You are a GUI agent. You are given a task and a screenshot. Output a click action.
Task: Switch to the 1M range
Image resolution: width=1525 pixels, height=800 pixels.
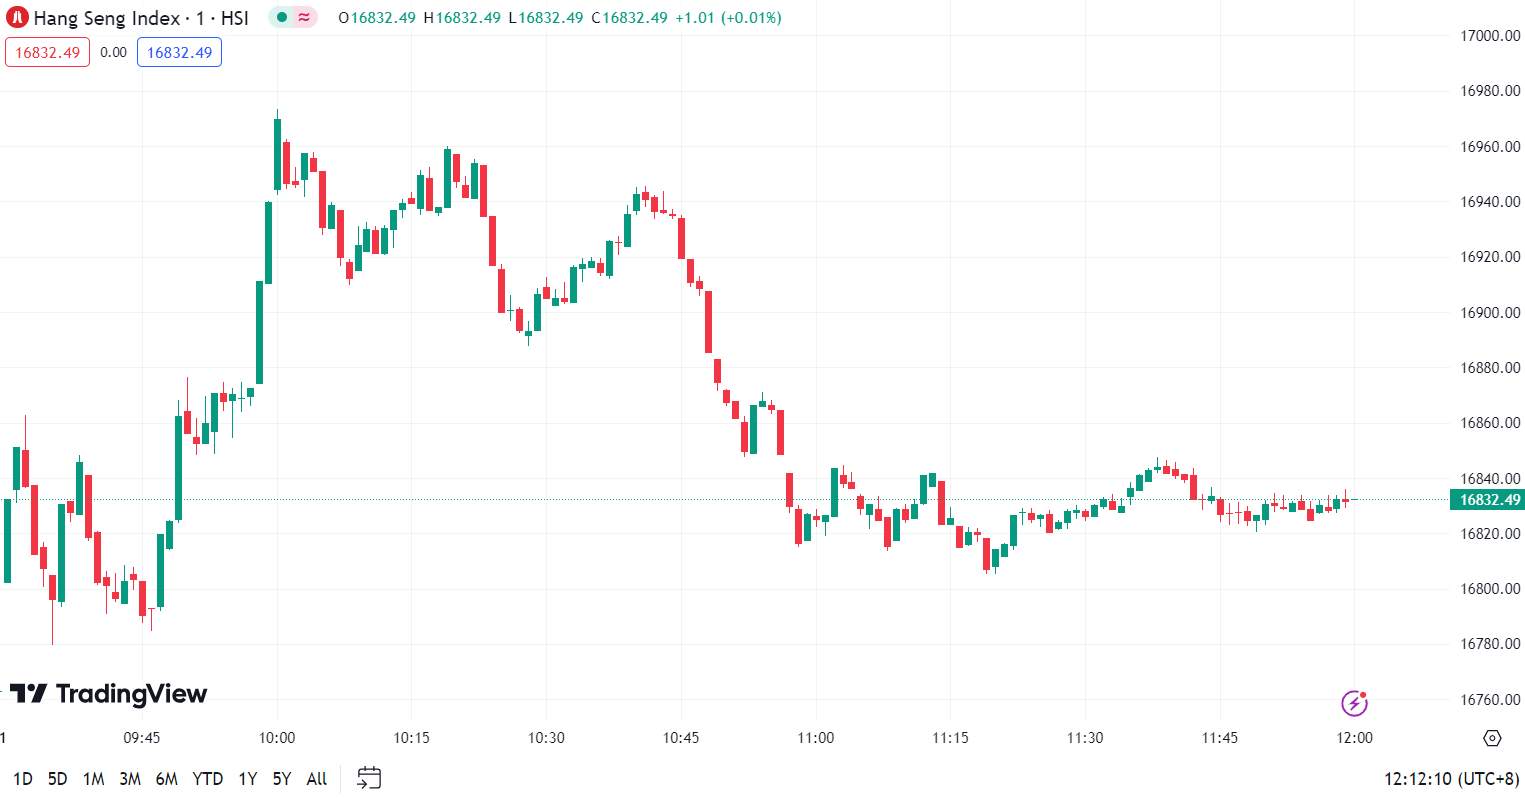[x=94, y=779]
